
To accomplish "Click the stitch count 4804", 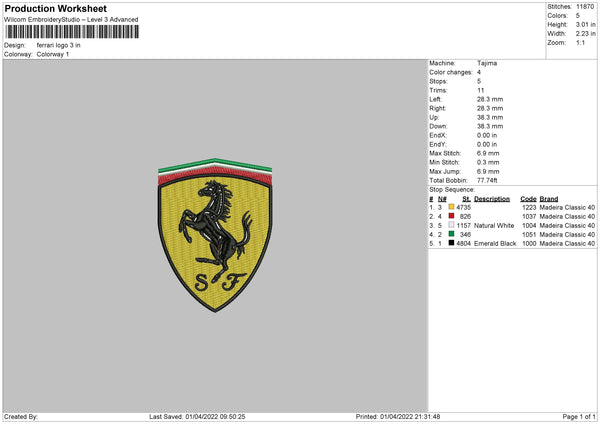I will click(x=463, y=243).
